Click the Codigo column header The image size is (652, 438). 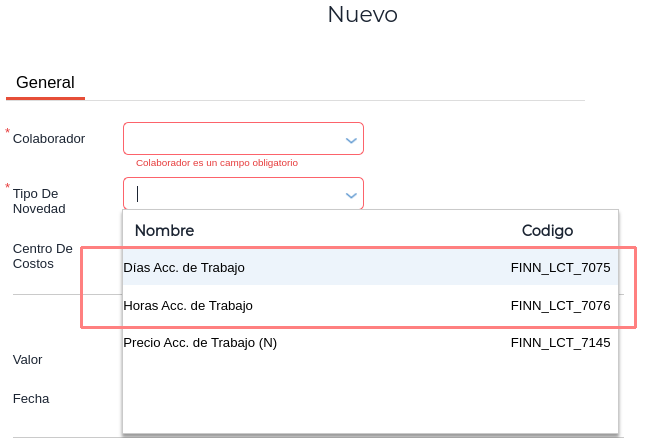click(547, 231)
